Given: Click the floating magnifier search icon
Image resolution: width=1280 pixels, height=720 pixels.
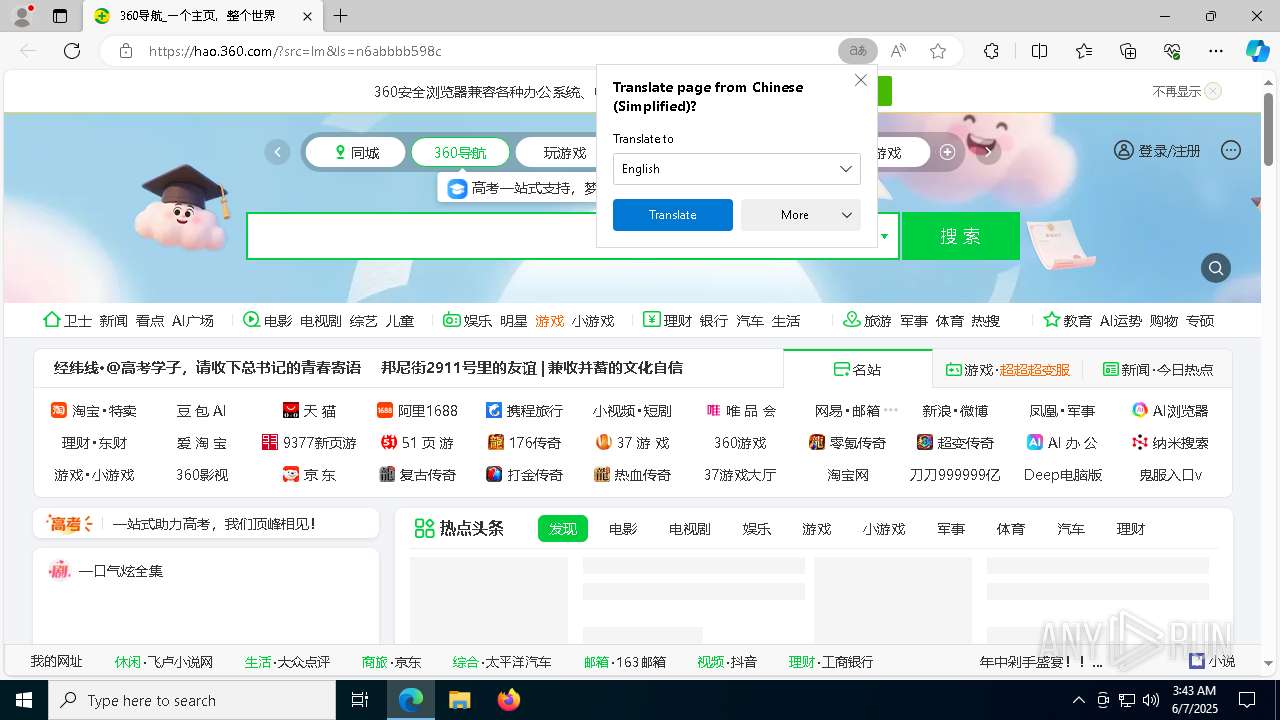Looking at the screenshot, I should (1216, 268).
